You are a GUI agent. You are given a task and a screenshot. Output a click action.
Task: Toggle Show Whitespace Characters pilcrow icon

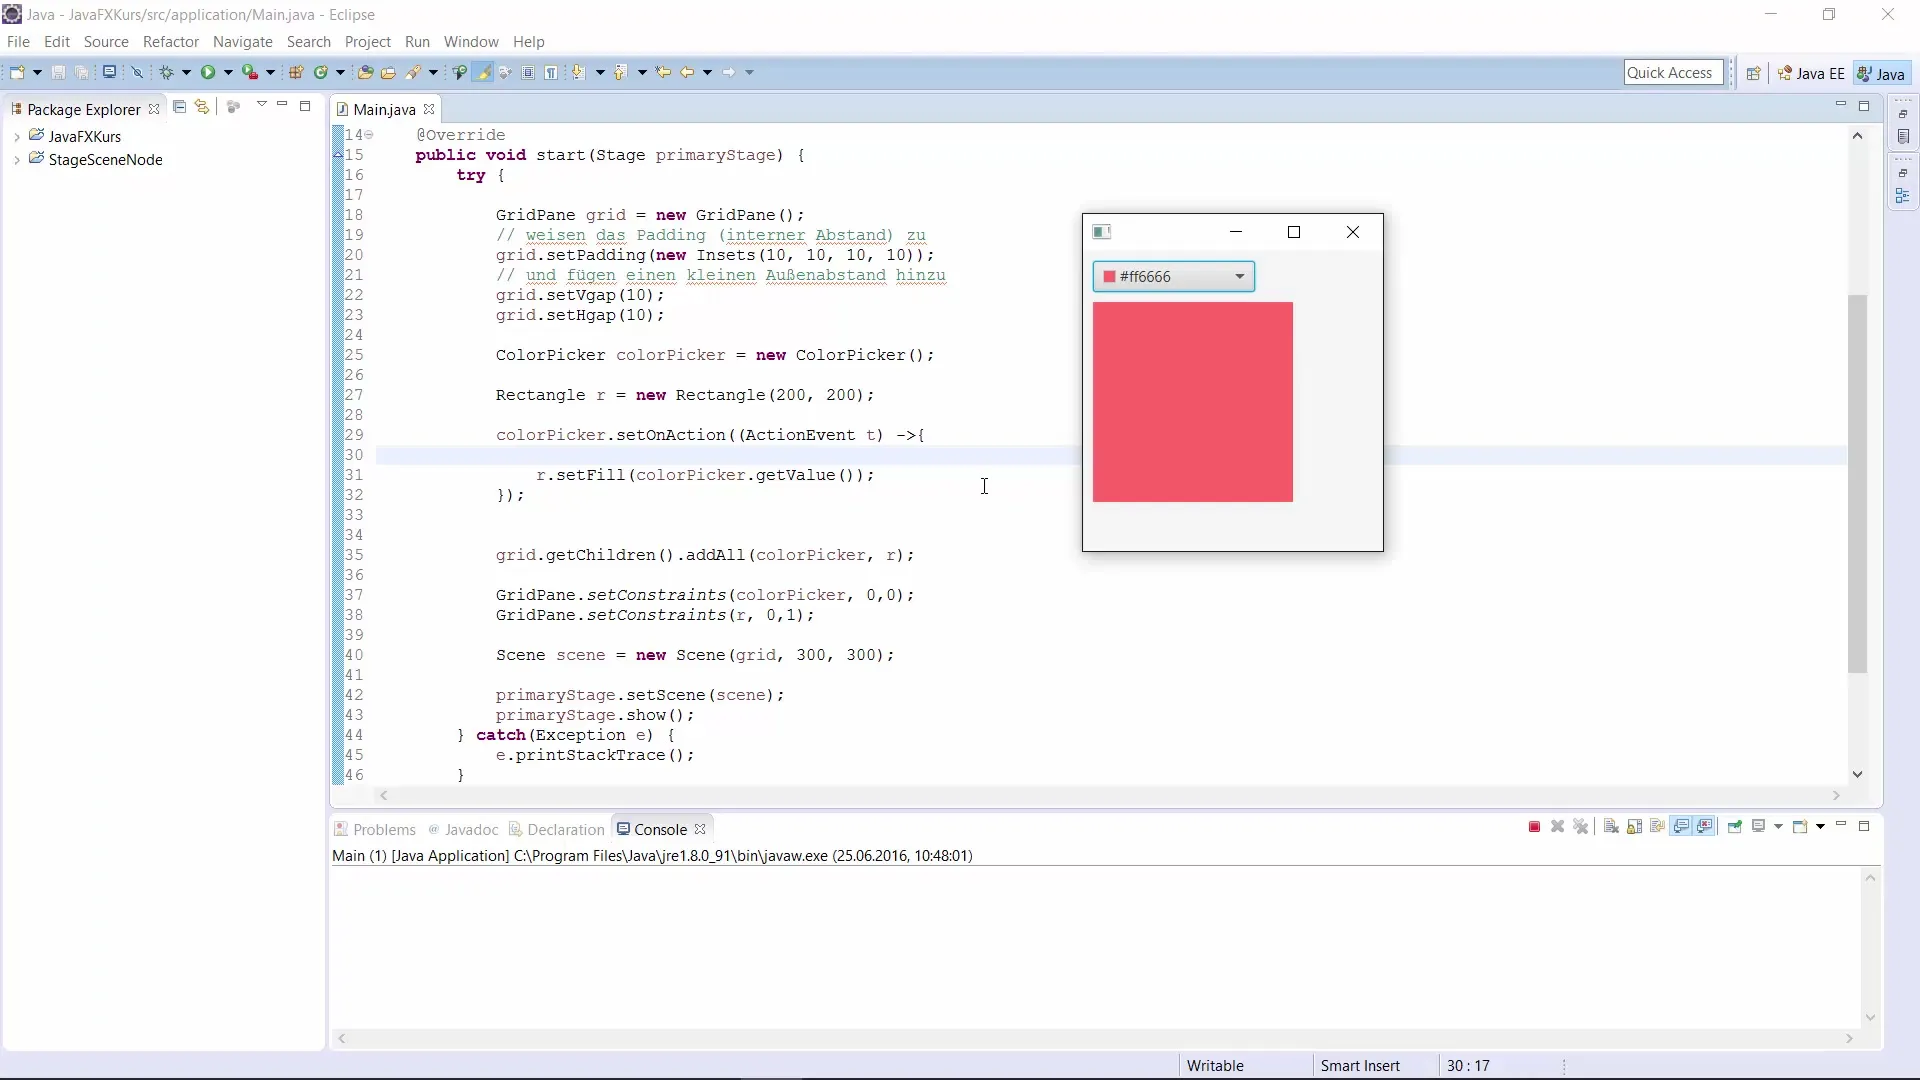551,72
